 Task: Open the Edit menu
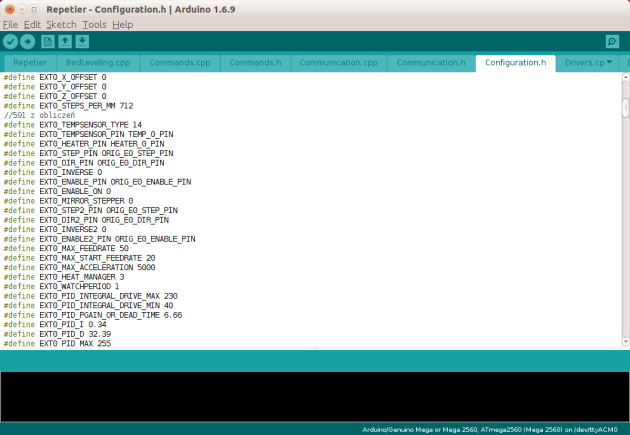coord(32,25)
